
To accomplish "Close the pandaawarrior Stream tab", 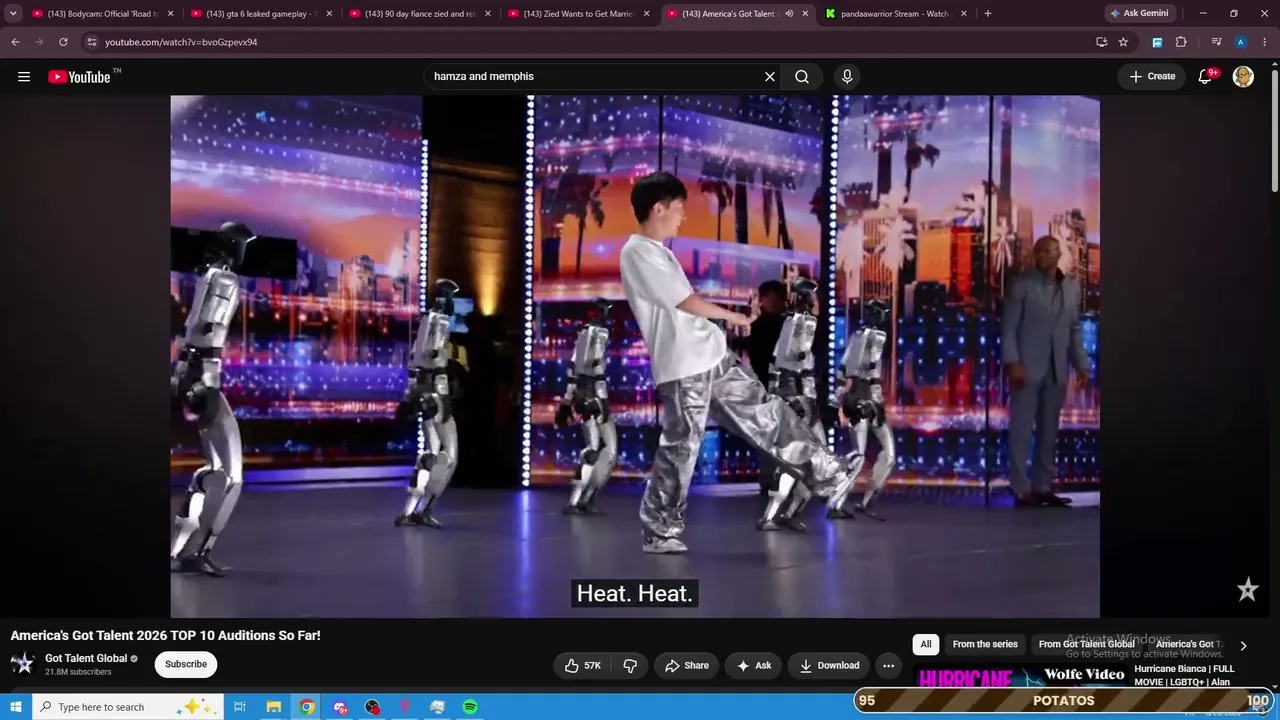I will click(964, 14).
